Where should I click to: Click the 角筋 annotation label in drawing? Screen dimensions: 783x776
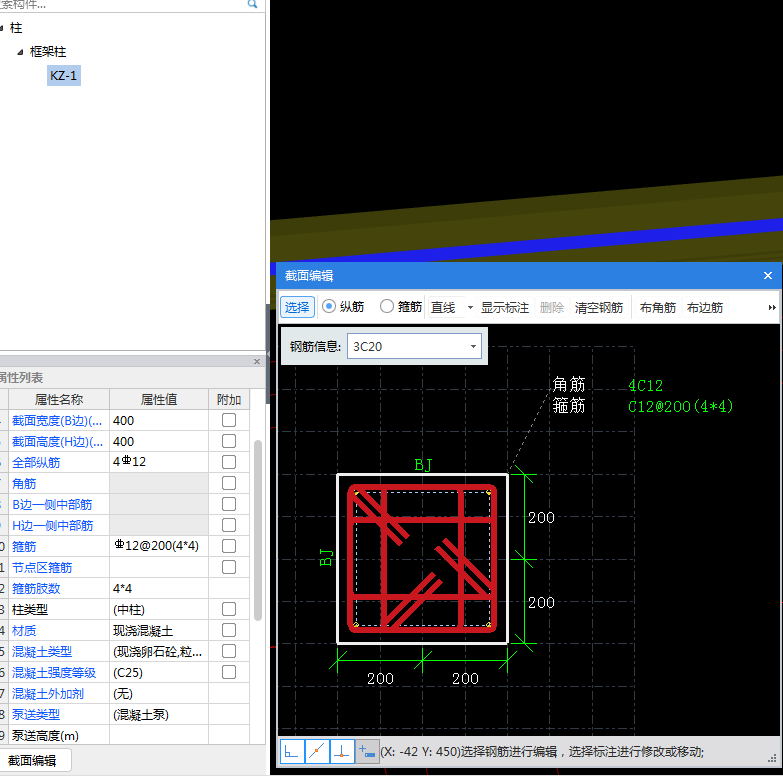[x=568, y=385]
